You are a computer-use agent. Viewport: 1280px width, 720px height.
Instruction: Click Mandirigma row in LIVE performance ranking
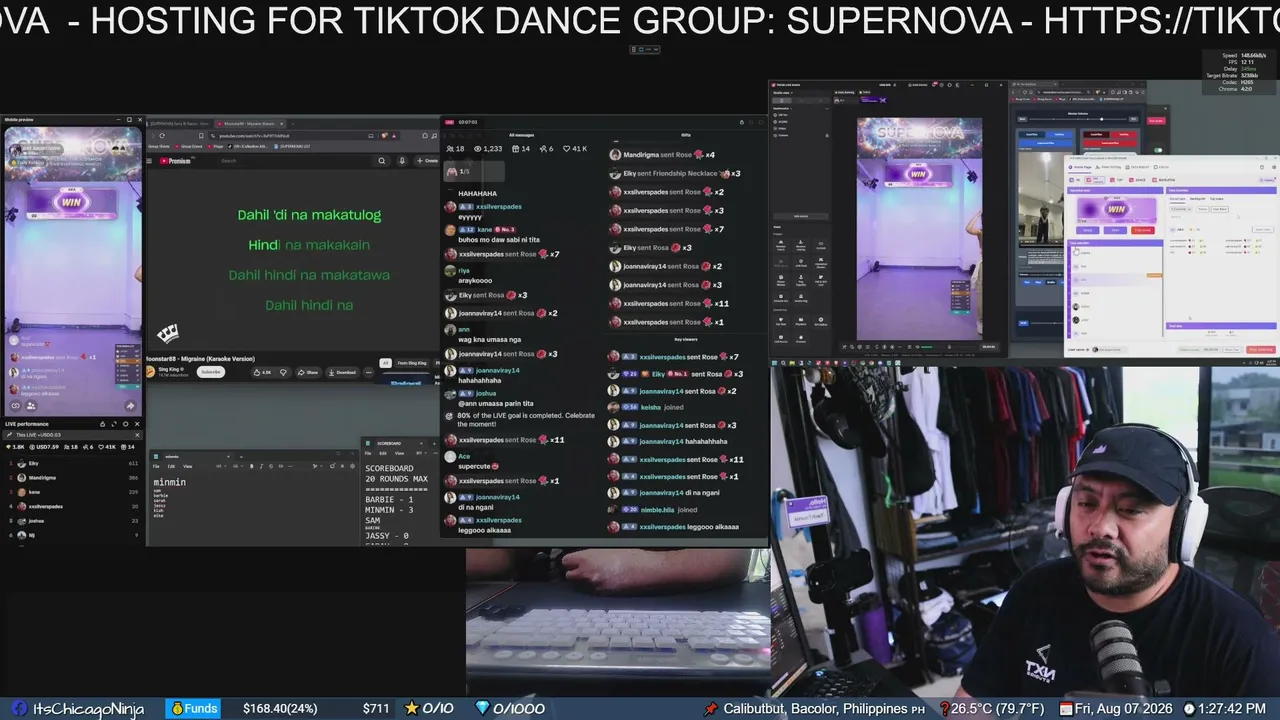tap(72, 478)
